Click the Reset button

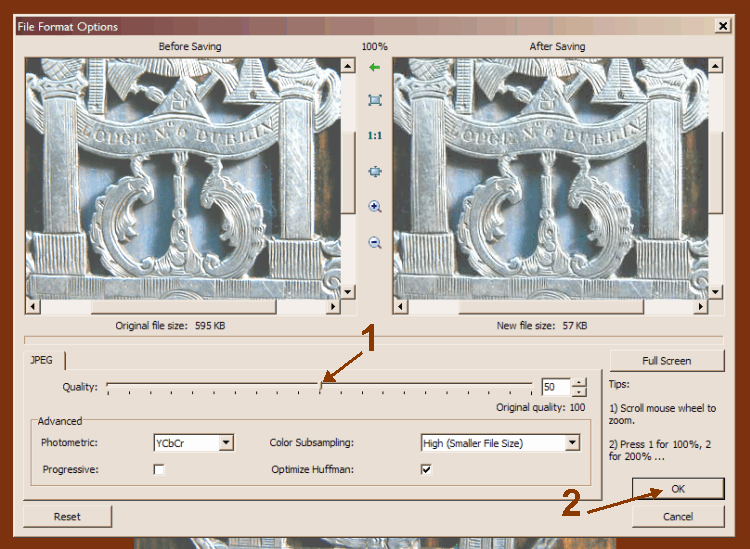pyautogui.click(x=67, y=516)
